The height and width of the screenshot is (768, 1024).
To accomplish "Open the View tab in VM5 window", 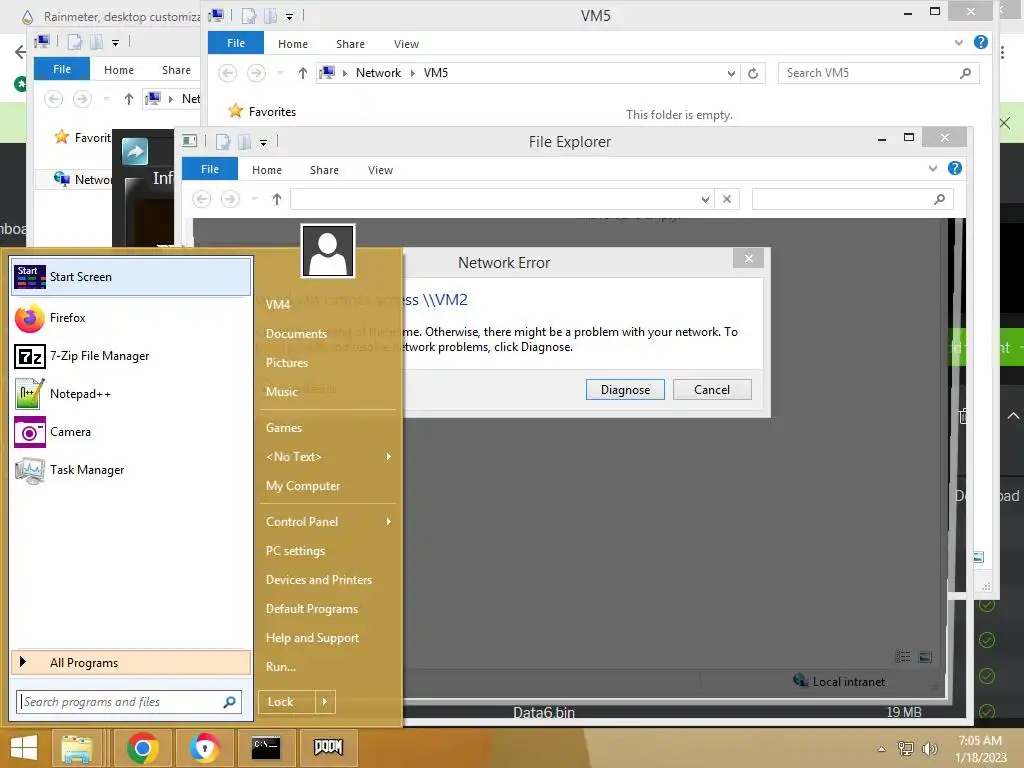I will (x=406, y=44).
